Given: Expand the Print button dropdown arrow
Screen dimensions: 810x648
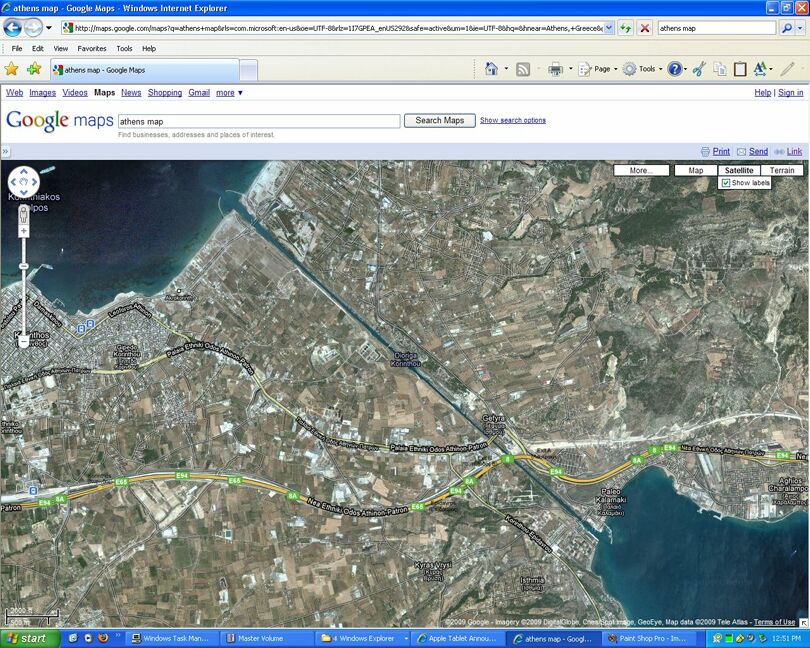Looking at the screenshot, I should pyautogui.click(x=570, y=69).
